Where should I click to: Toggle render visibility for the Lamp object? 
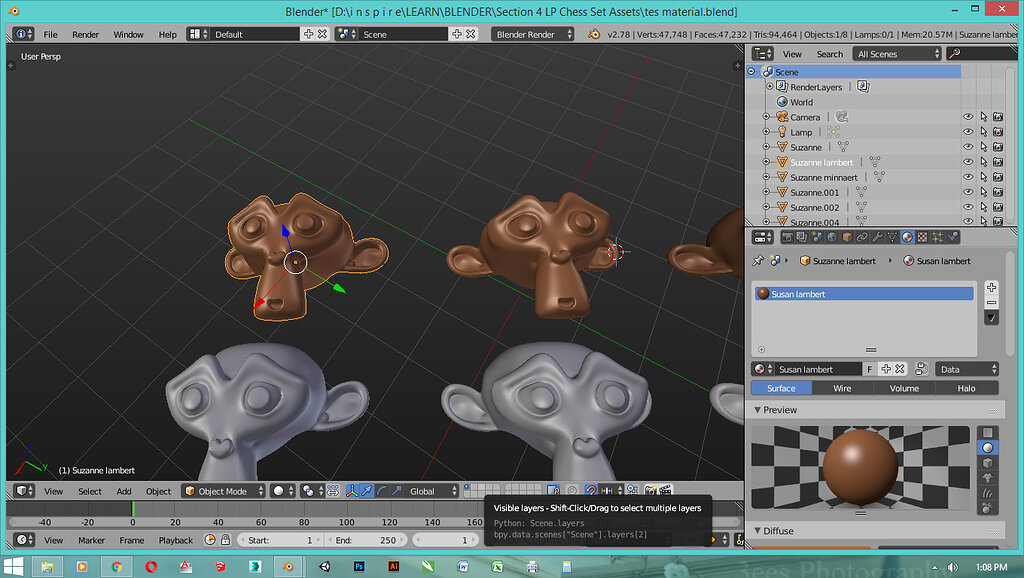tap(997, 132)
